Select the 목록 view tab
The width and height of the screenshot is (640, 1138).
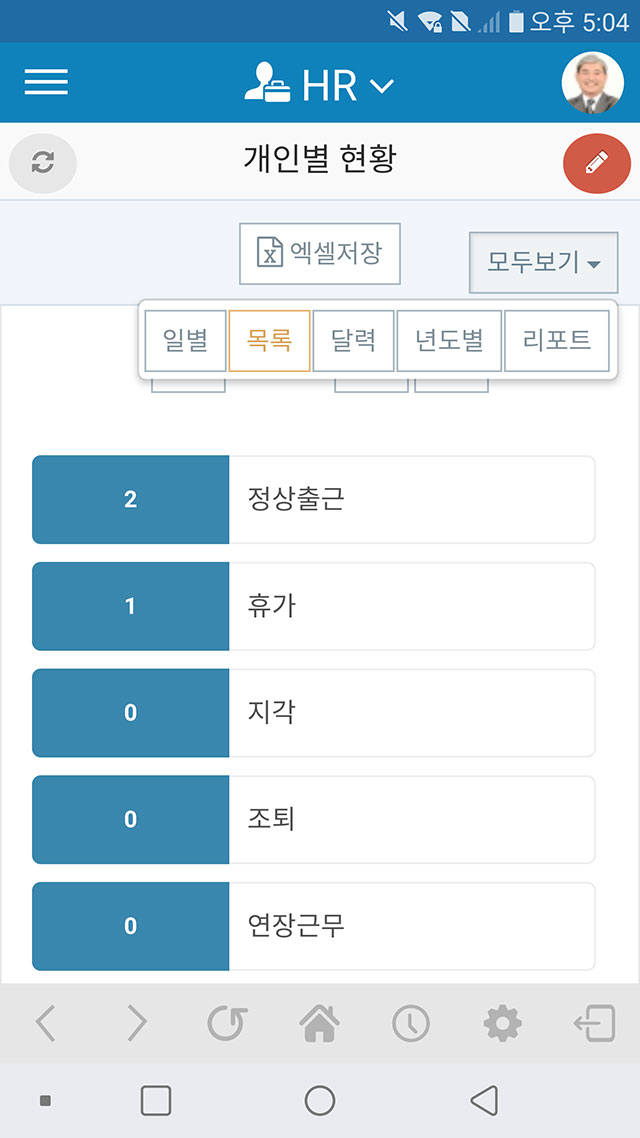click(x=269, y=340)
